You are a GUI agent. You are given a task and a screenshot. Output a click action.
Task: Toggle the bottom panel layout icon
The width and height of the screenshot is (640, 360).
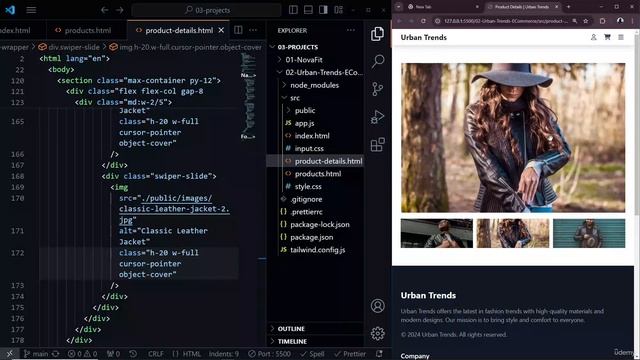click(308, 10)
